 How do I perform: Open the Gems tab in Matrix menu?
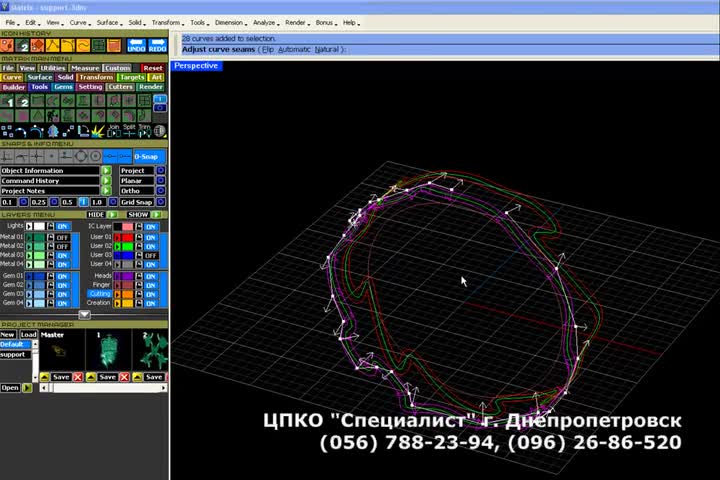click(x=64, y=87)
